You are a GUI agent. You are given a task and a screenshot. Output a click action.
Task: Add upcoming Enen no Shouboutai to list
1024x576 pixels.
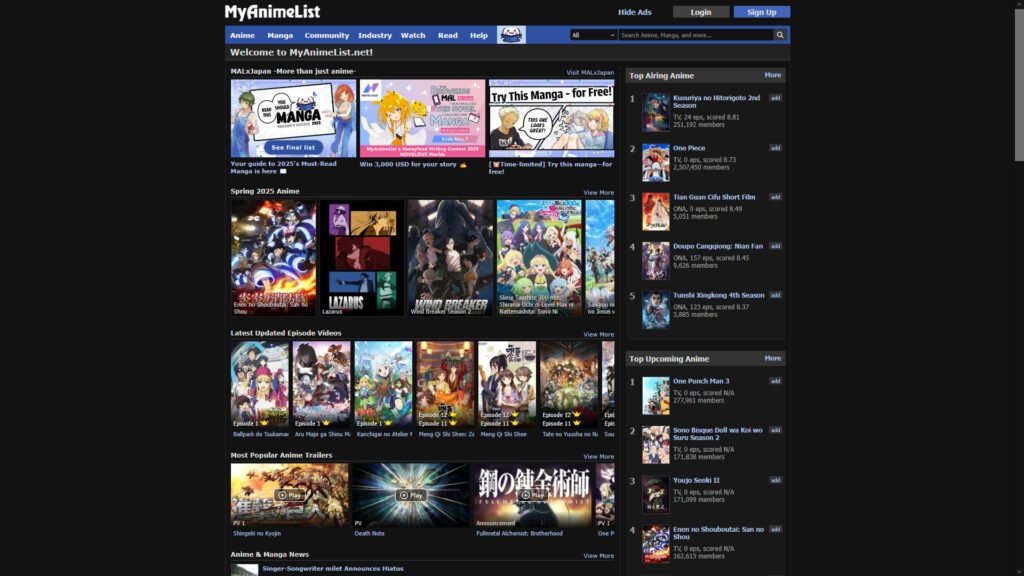(x=775, y=530)
